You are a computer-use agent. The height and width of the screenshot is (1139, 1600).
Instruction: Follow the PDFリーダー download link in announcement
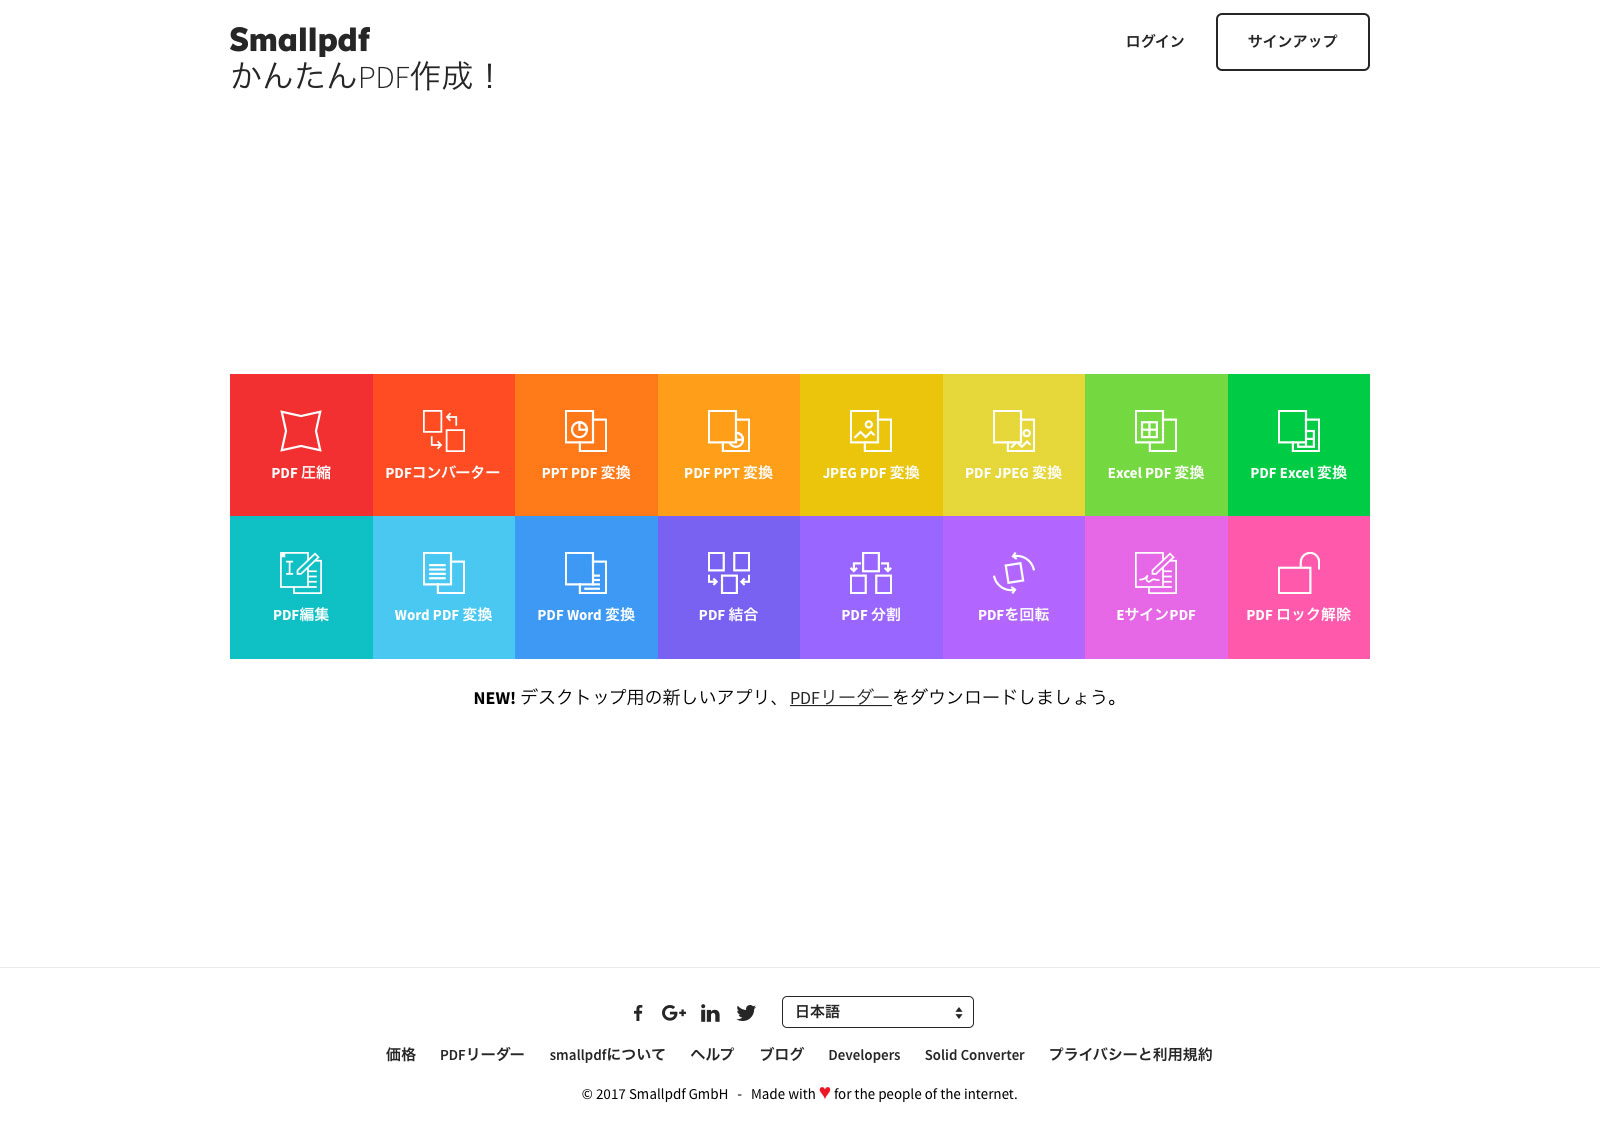840,698
